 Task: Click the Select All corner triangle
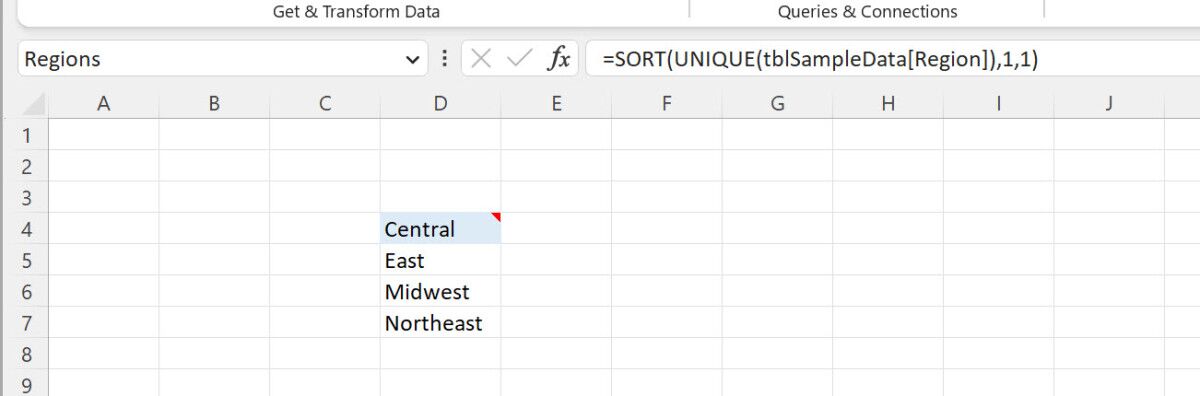click(x=33, y=103)
